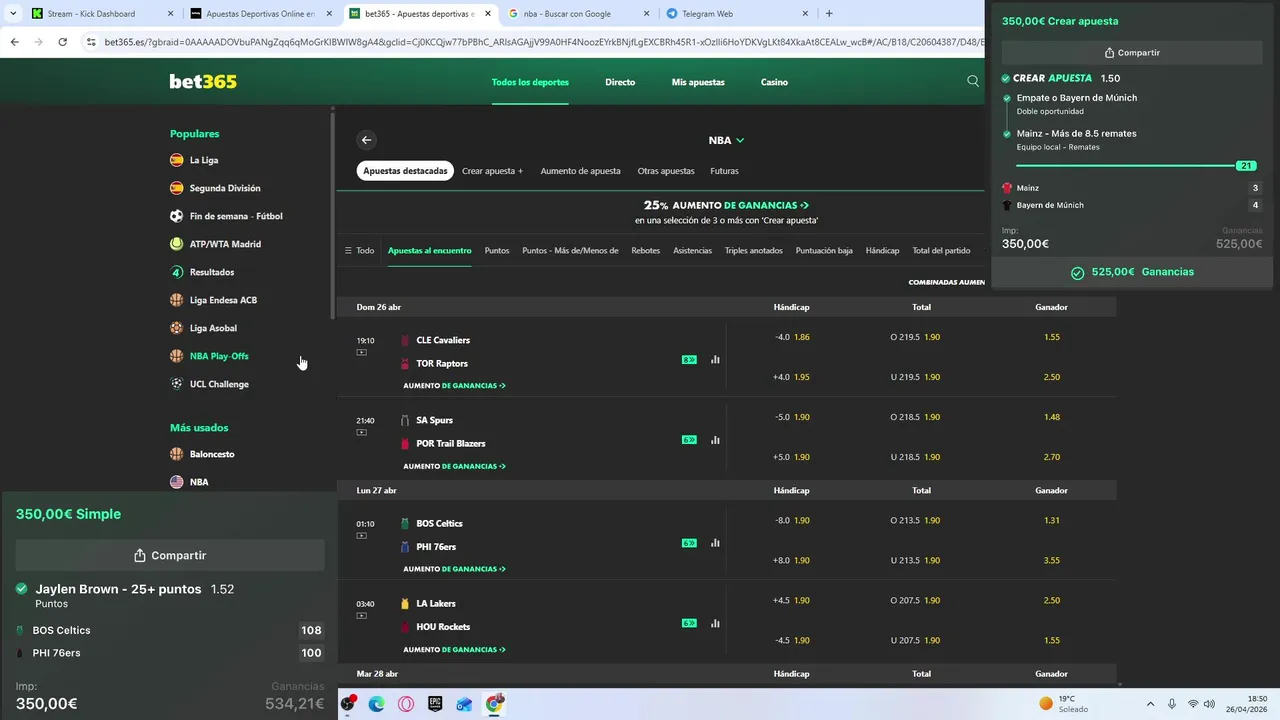The height and width of the screenshot is (720, 1280).
Task: Open the 25% Aumento de ganancias banner
Action: 726,212
